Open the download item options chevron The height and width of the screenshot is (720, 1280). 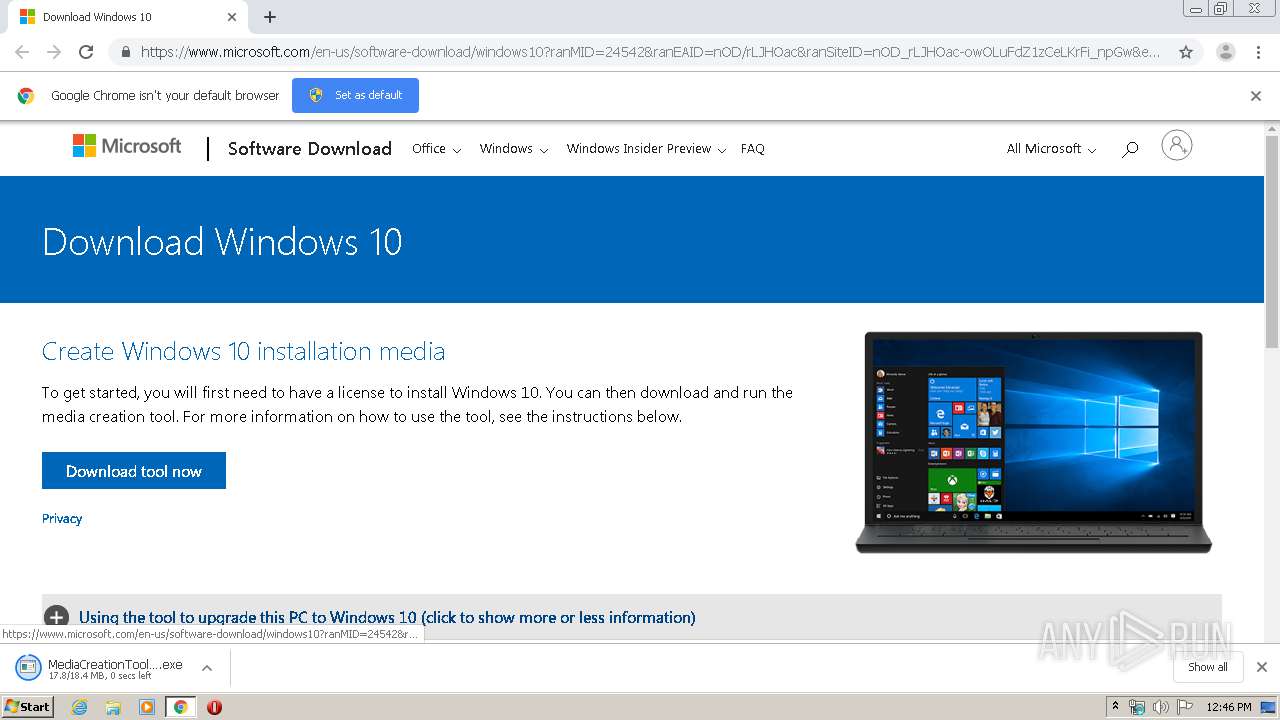tap(207, 668)
